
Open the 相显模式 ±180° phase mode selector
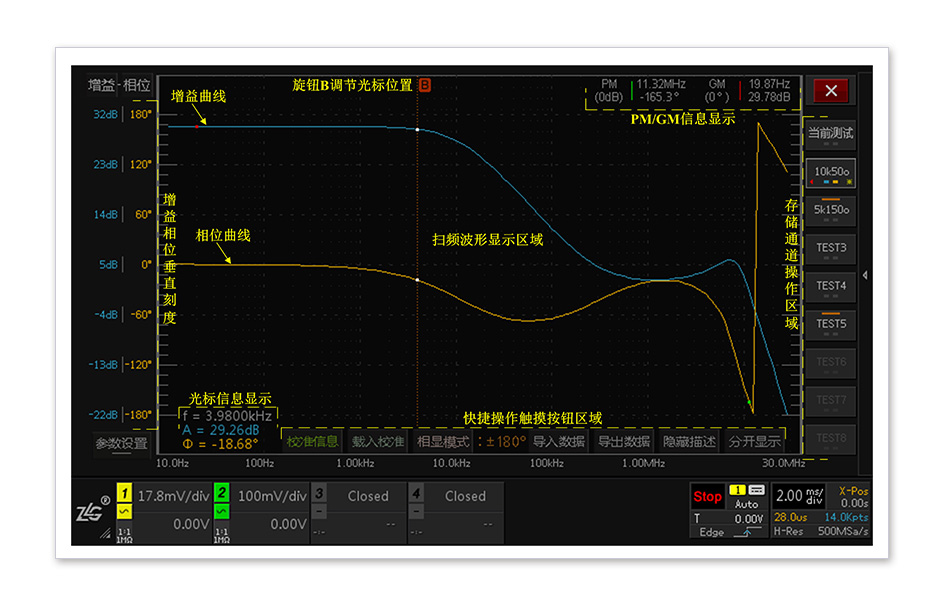(469, 441)
